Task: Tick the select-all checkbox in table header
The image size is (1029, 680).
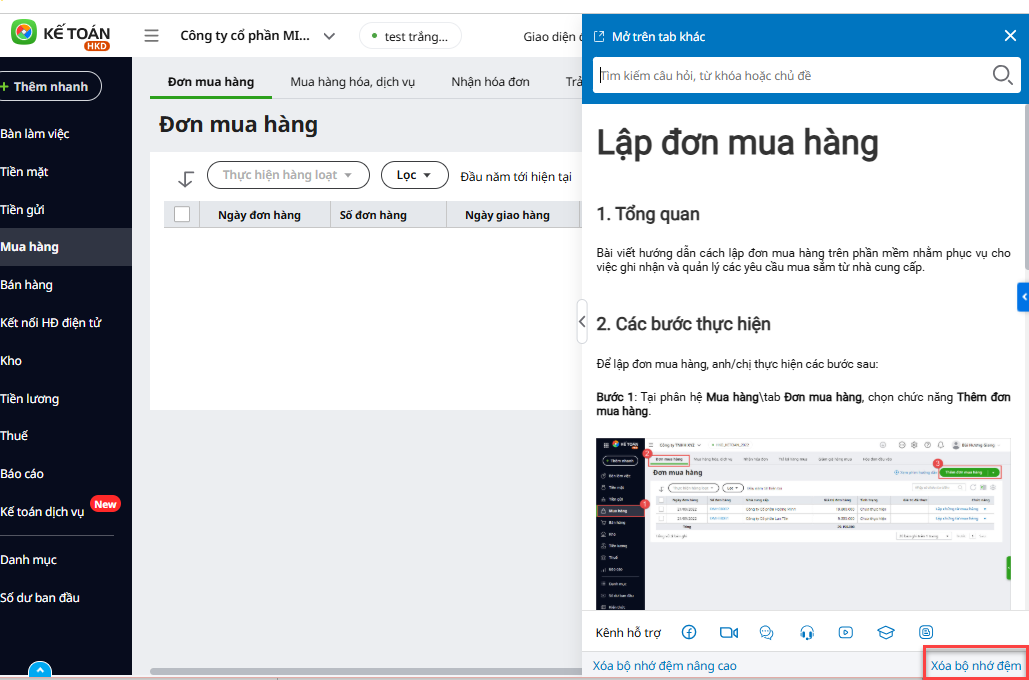Action: click(x=182, y=214)
